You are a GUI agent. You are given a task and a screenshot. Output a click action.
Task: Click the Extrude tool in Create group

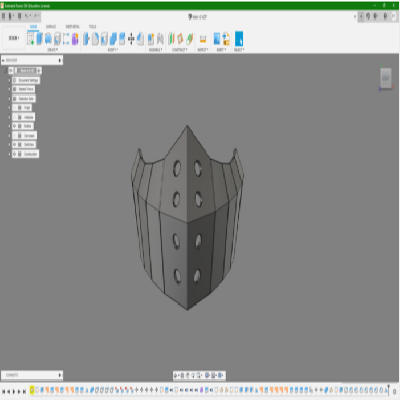(x=40, y=39)
